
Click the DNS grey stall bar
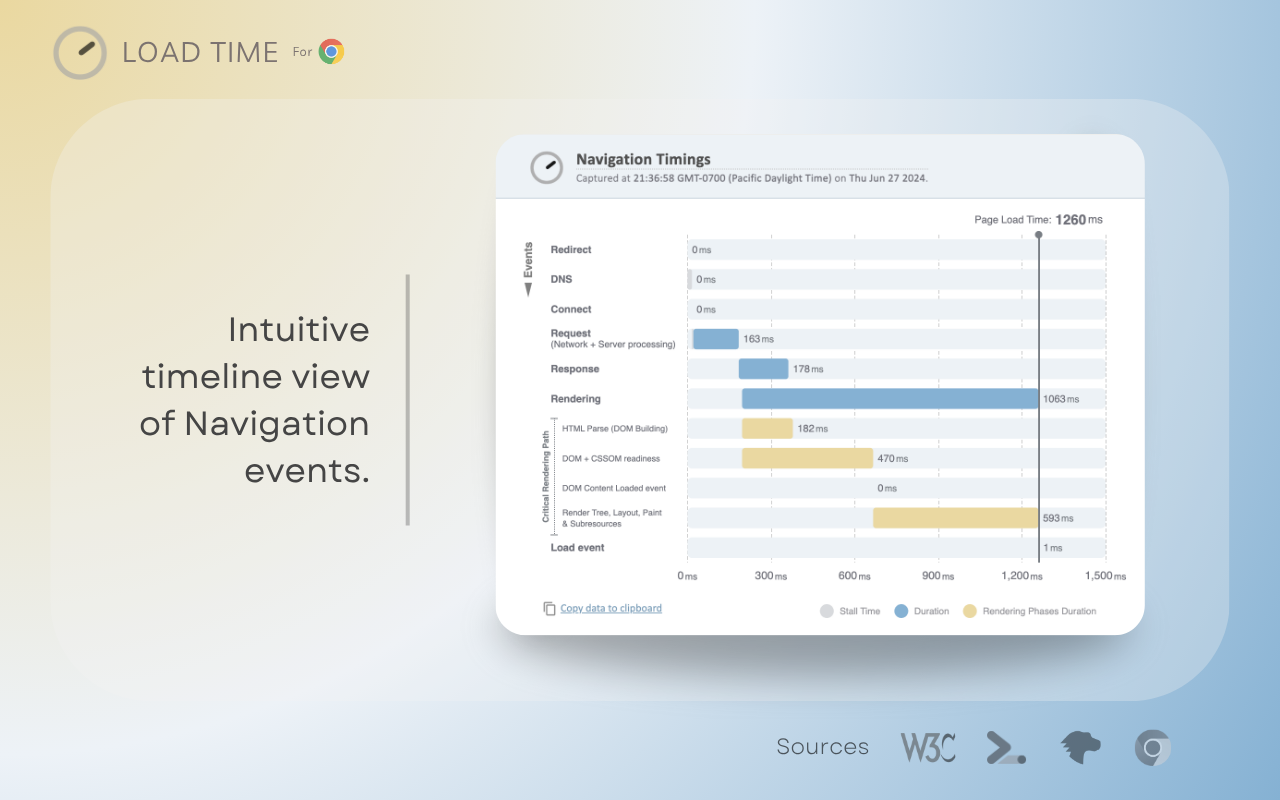(689, 279)
